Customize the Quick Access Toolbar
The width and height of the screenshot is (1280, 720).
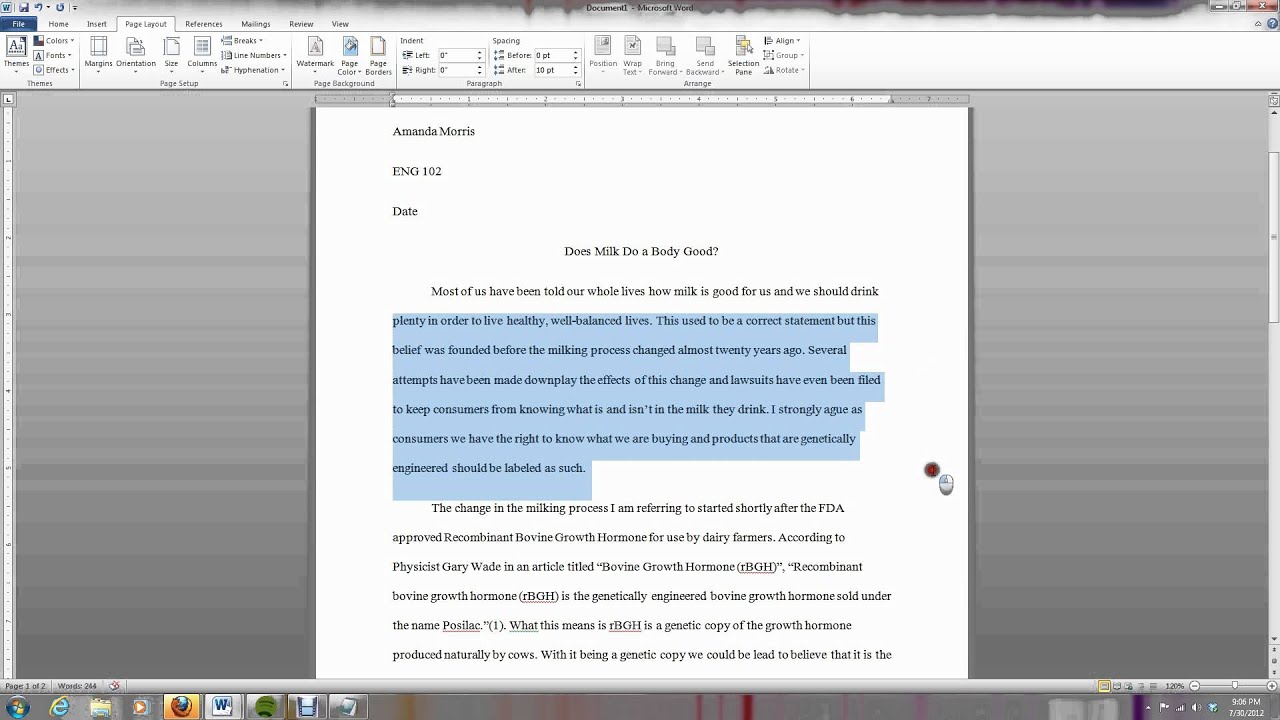tap(74, 7)
